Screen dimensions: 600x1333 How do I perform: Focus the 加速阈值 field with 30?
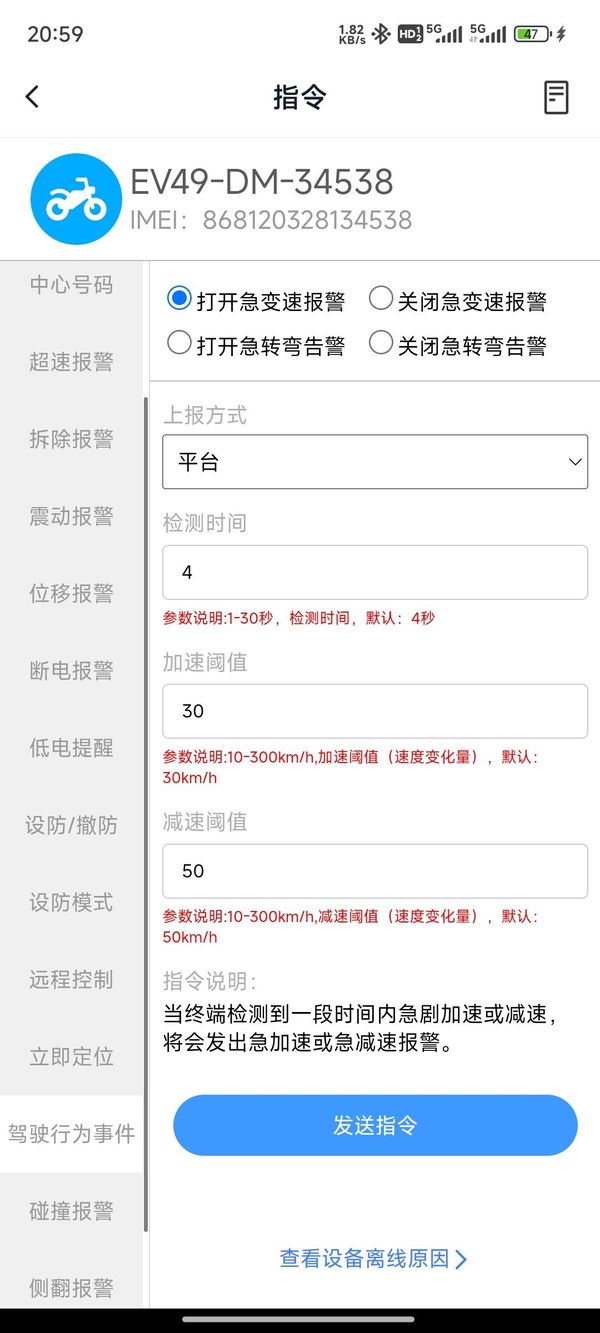[x=374, y=711]
